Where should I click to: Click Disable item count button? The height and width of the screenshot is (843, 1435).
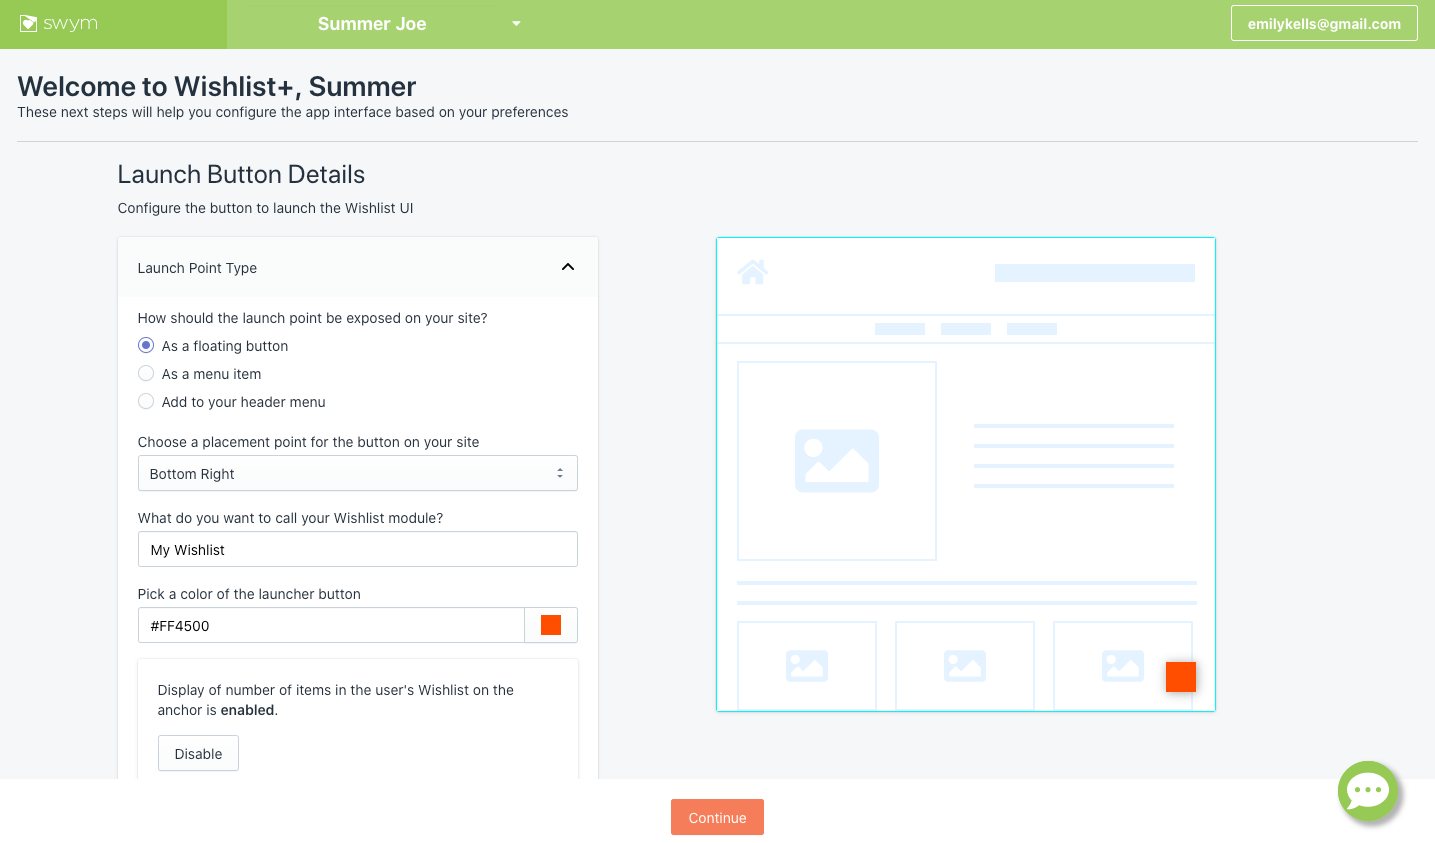(198, 754)
